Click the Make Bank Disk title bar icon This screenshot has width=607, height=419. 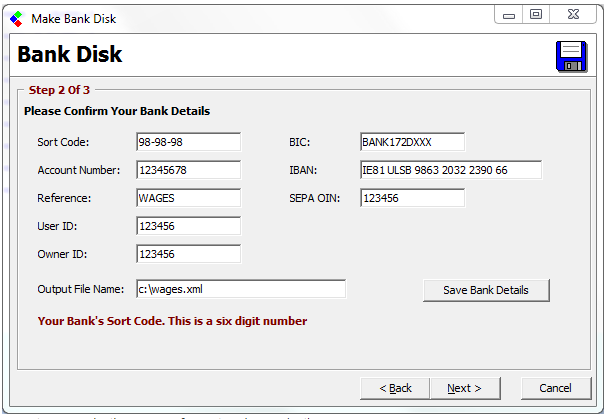(15, 16)
